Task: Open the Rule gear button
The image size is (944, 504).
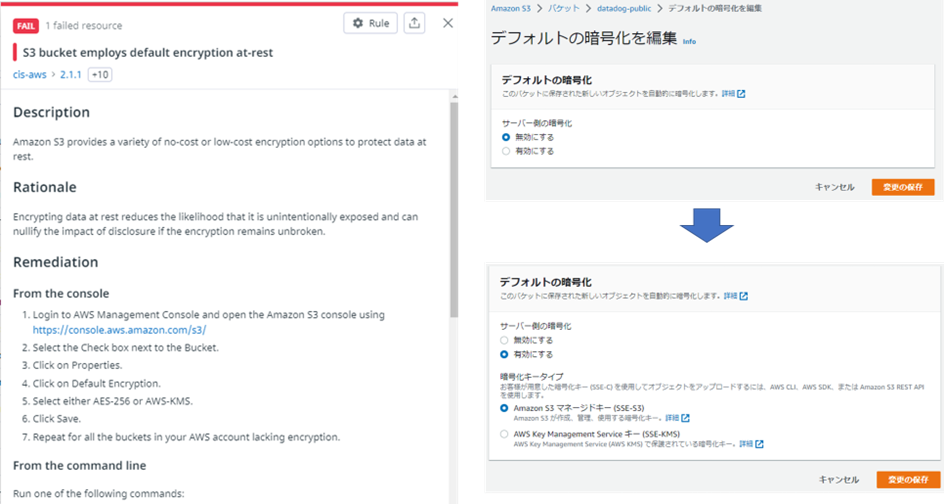Action: point(370,23)
